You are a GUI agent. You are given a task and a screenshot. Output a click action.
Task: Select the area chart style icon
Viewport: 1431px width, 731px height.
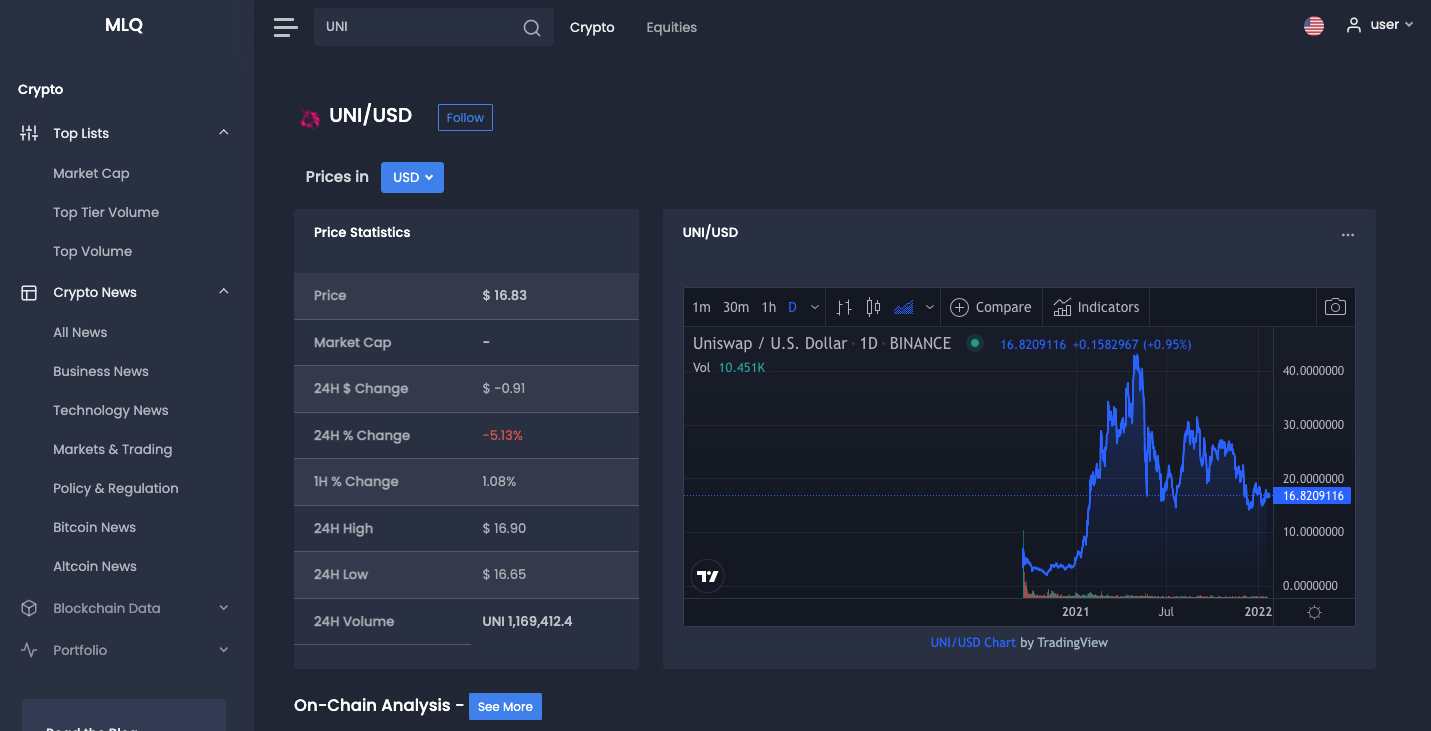[904, 307]
